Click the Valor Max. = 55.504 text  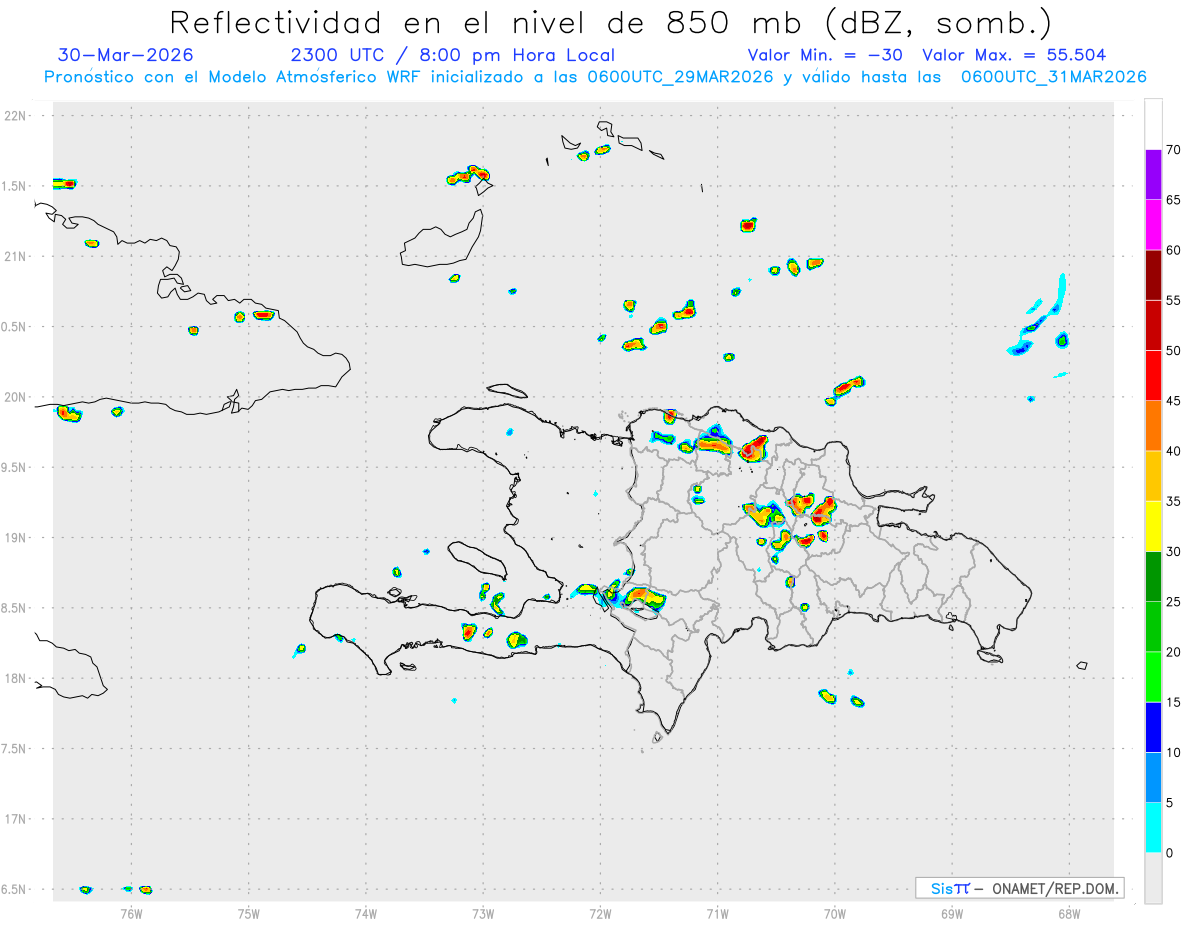[x=1014, y=55]
